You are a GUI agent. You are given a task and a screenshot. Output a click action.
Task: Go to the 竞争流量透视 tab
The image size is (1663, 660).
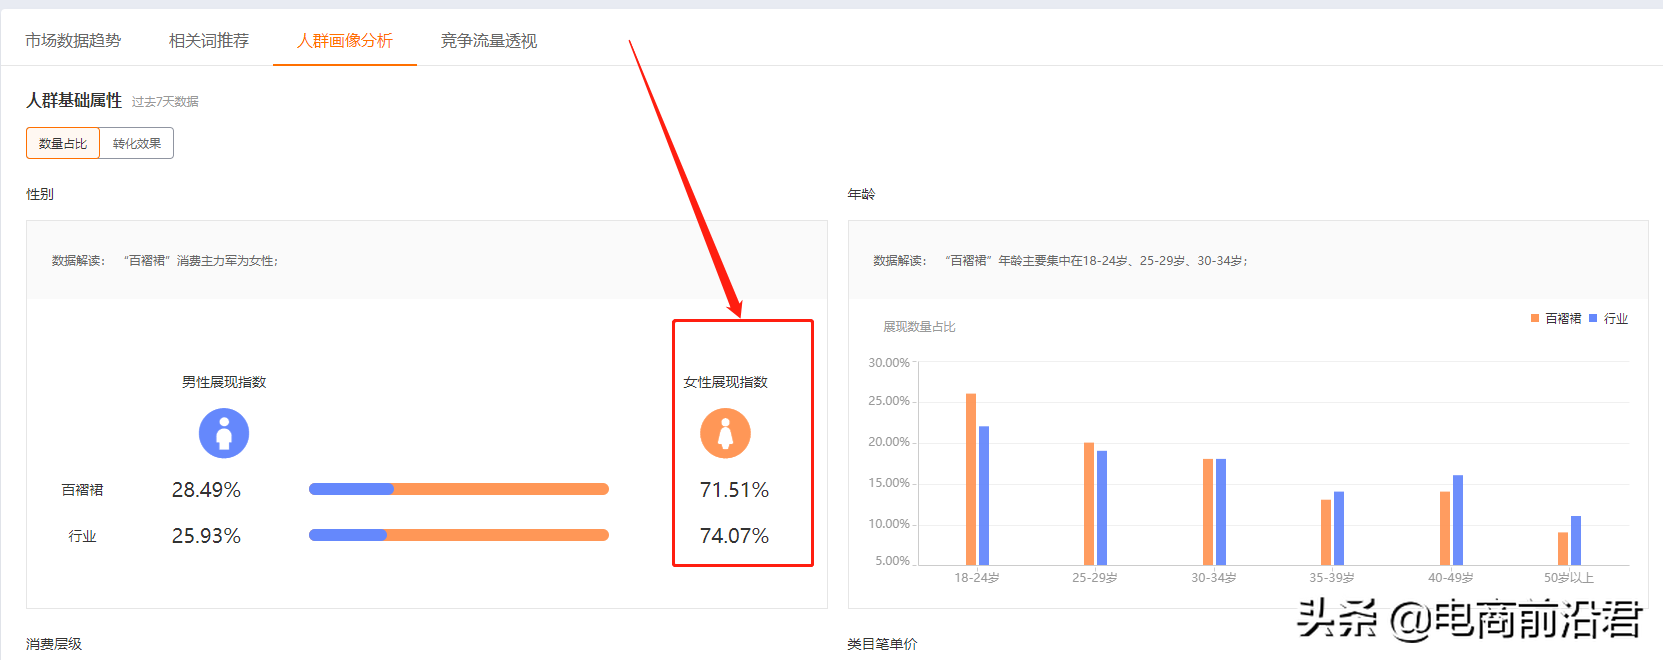tap(489, 41)
